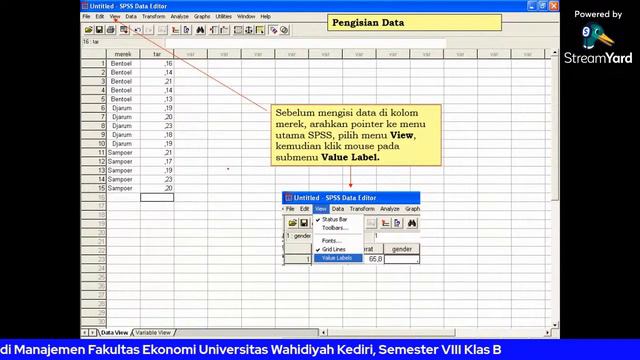Select the merek column header
Viewport: 640px width, 360px height.
point(123,54)
